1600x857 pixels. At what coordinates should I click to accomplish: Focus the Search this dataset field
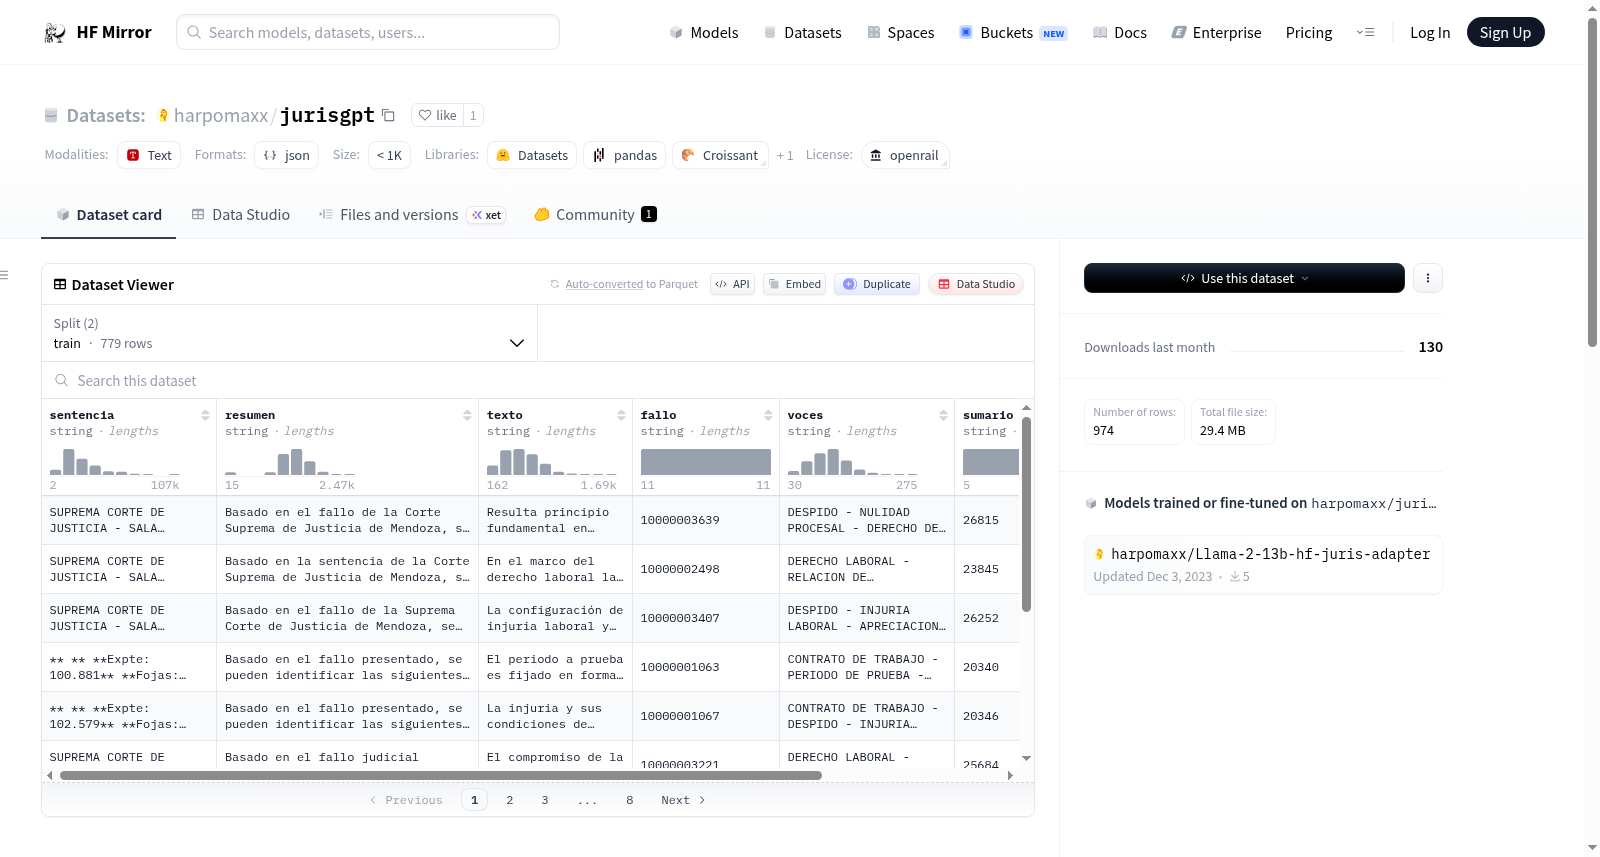click(538, 380)
